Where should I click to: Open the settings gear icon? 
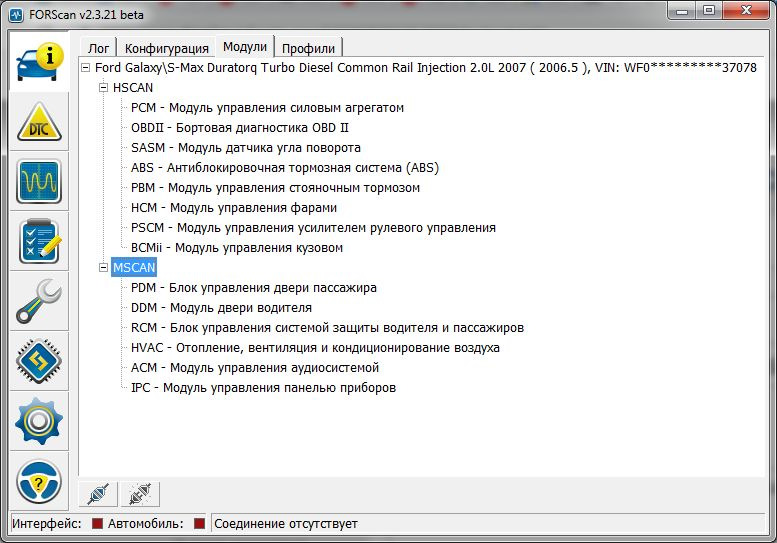[39, 421]
